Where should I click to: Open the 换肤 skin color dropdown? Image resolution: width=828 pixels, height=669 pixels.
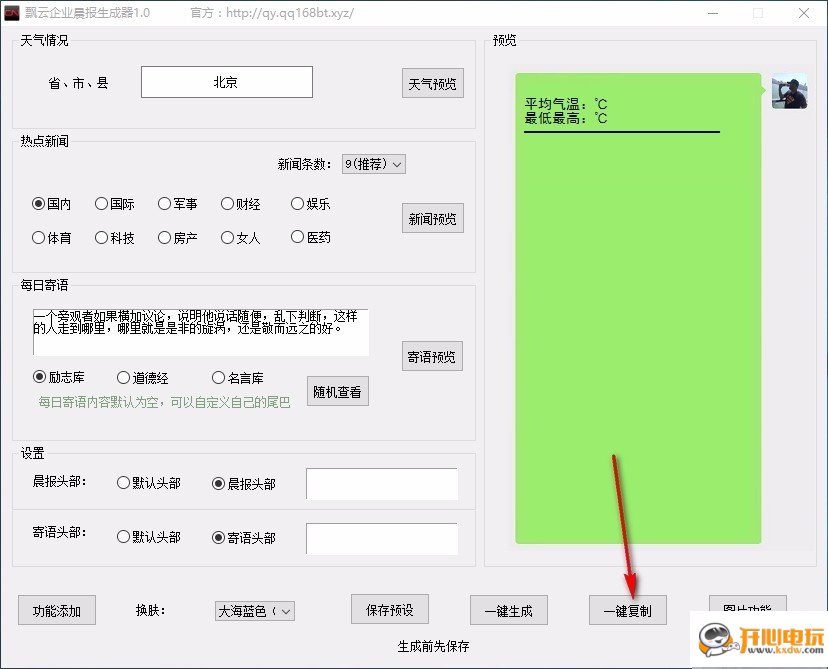tap(255, 611)
